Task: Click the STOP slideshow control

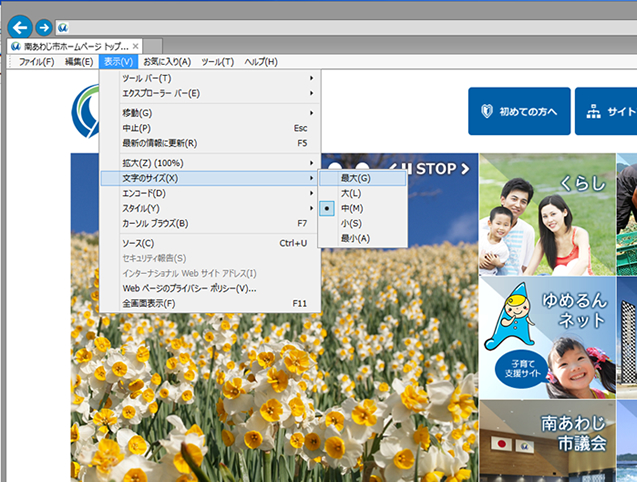Action: point(429,169)
